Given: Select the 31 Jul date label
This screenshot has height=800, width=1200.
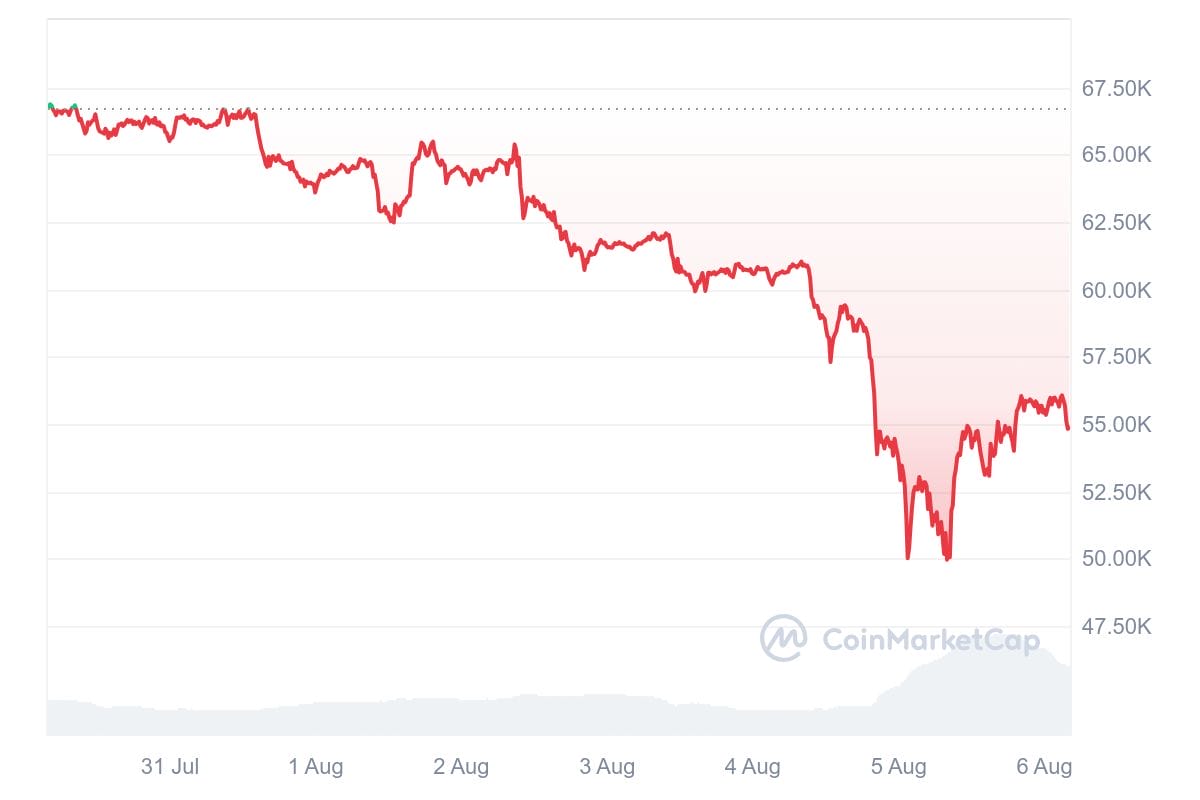Looking at the screenshot, I should pyautogui.click(x=170, y=767).
